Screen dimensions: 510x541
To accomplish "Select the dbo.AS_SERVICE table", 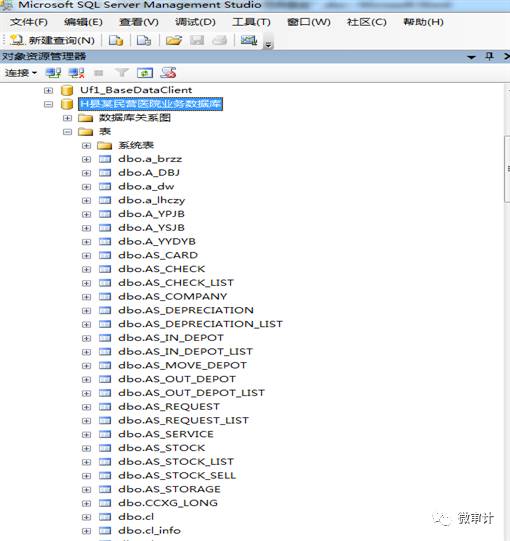I will pos(166,434).
